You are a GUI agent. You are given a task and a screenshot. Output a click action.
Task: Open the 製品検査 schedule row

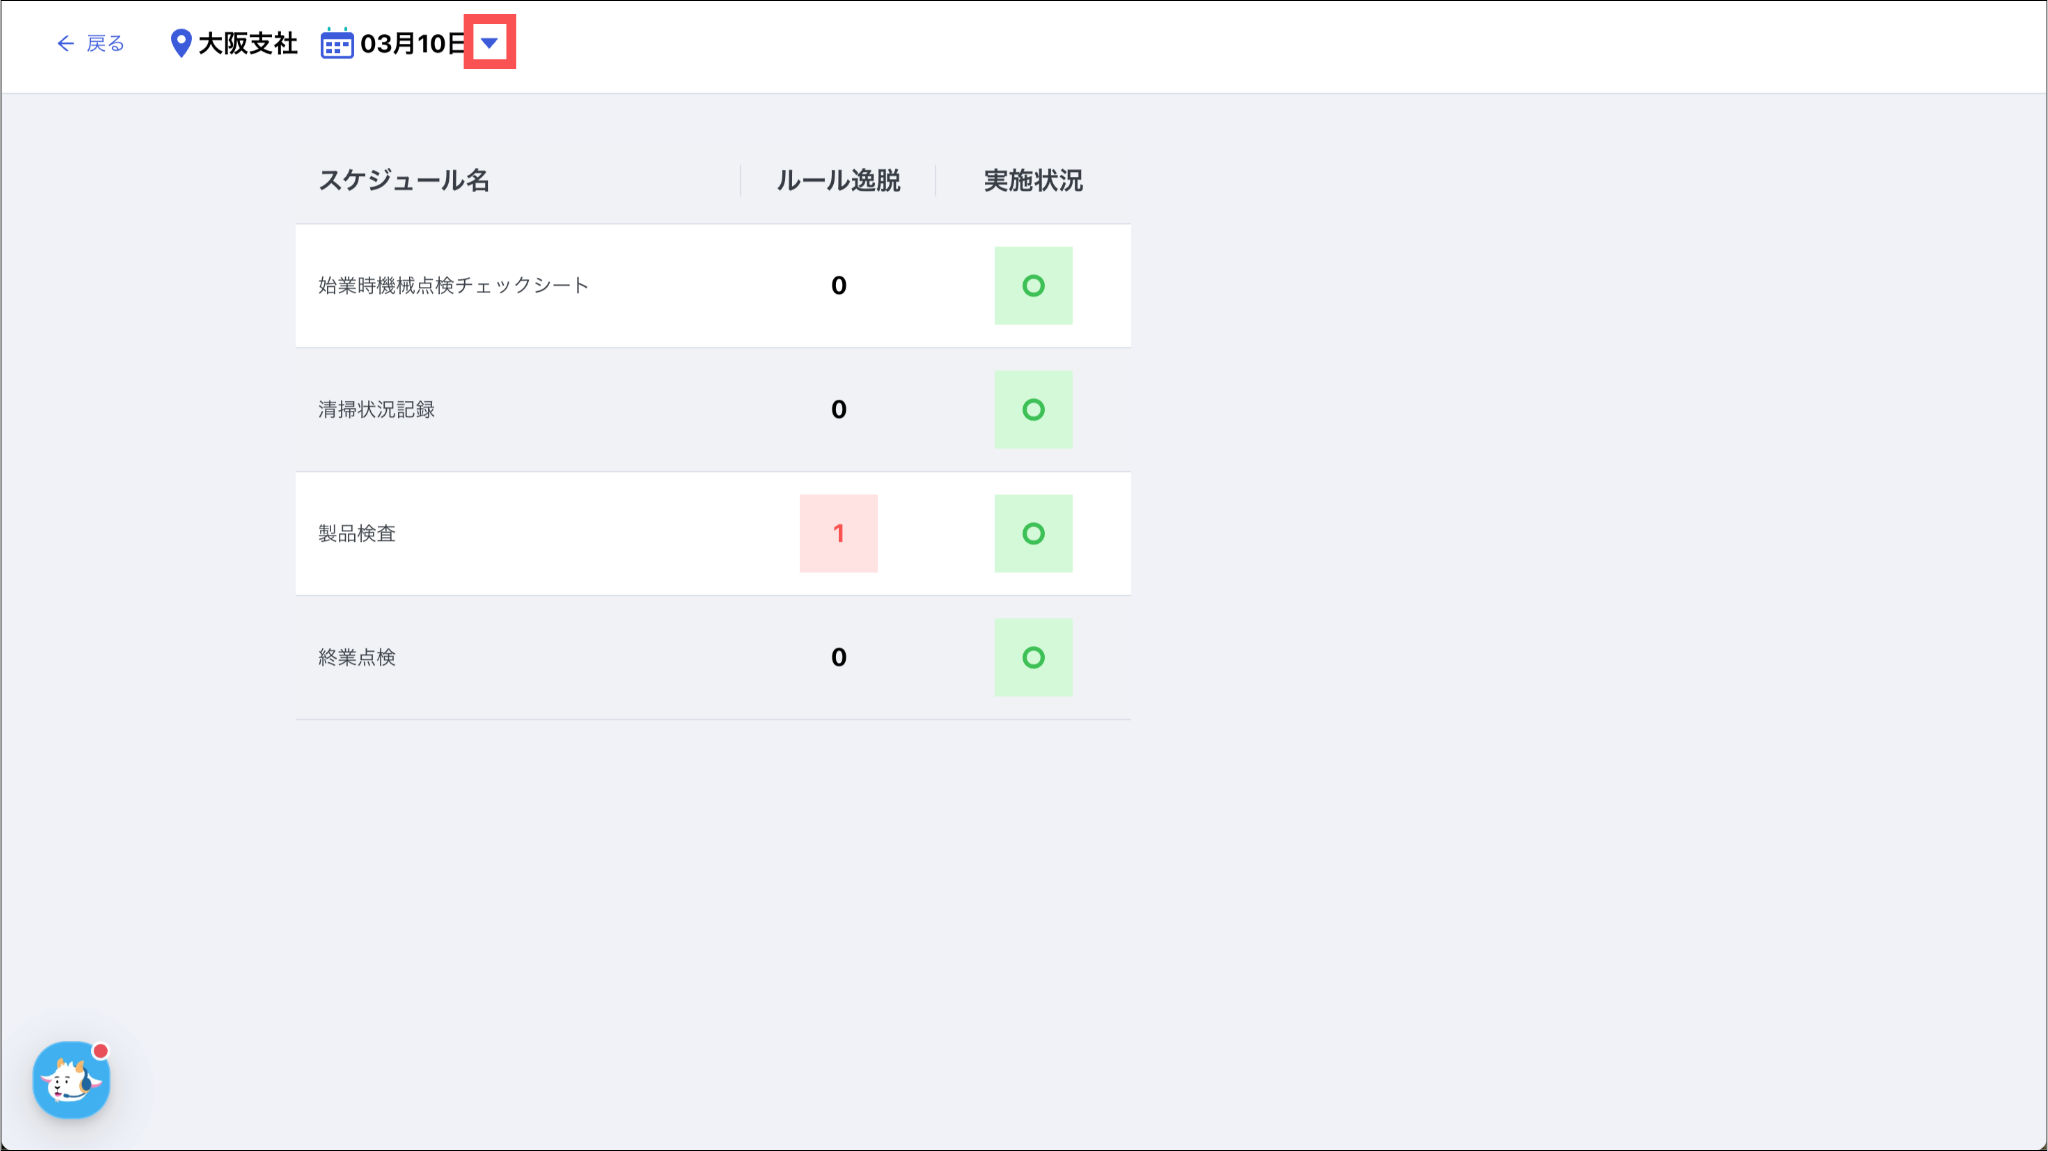pos(357,534)
